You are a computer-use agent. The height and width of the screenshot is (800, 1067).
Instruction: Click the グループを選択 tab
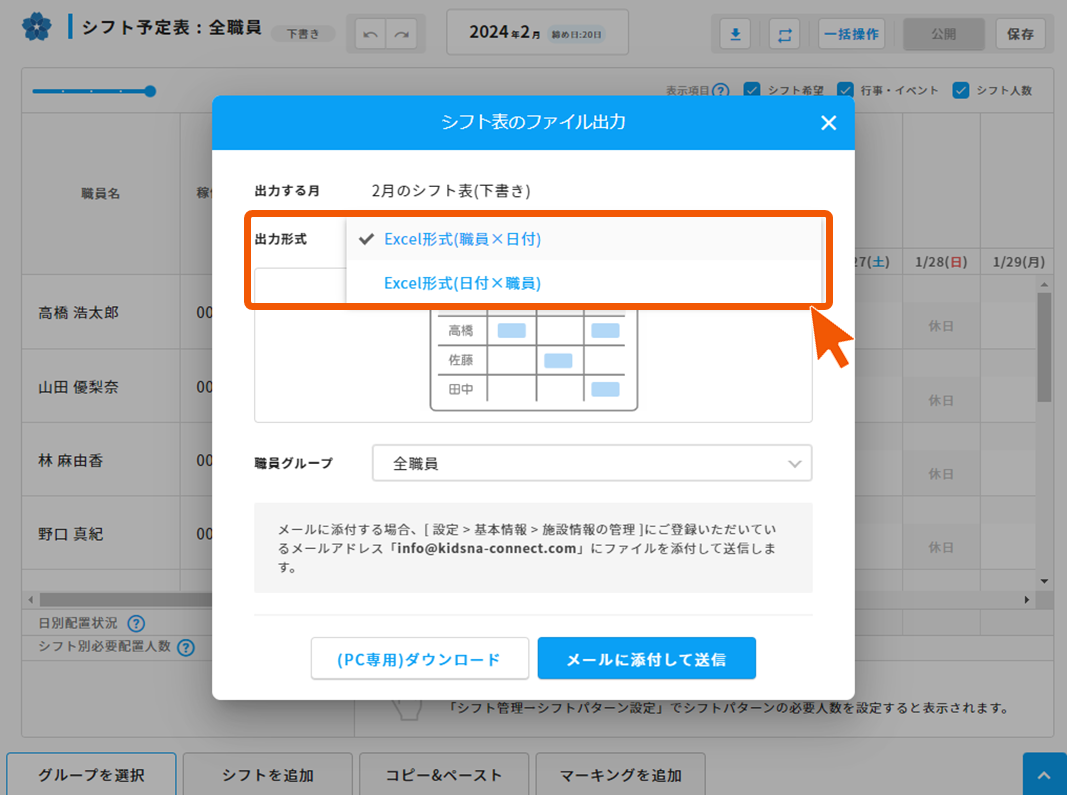point(92,775)
